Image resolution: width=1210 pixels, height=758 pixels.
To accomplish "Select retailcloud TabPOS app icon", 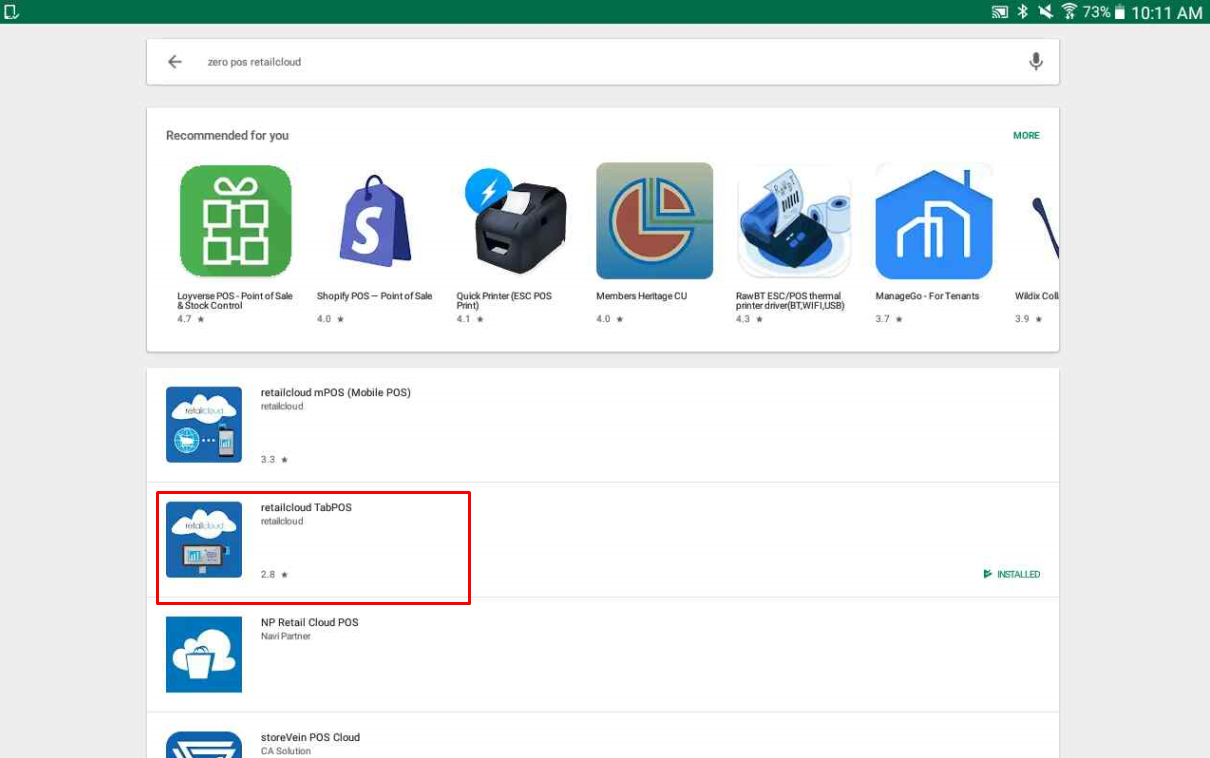I will 204,539.
